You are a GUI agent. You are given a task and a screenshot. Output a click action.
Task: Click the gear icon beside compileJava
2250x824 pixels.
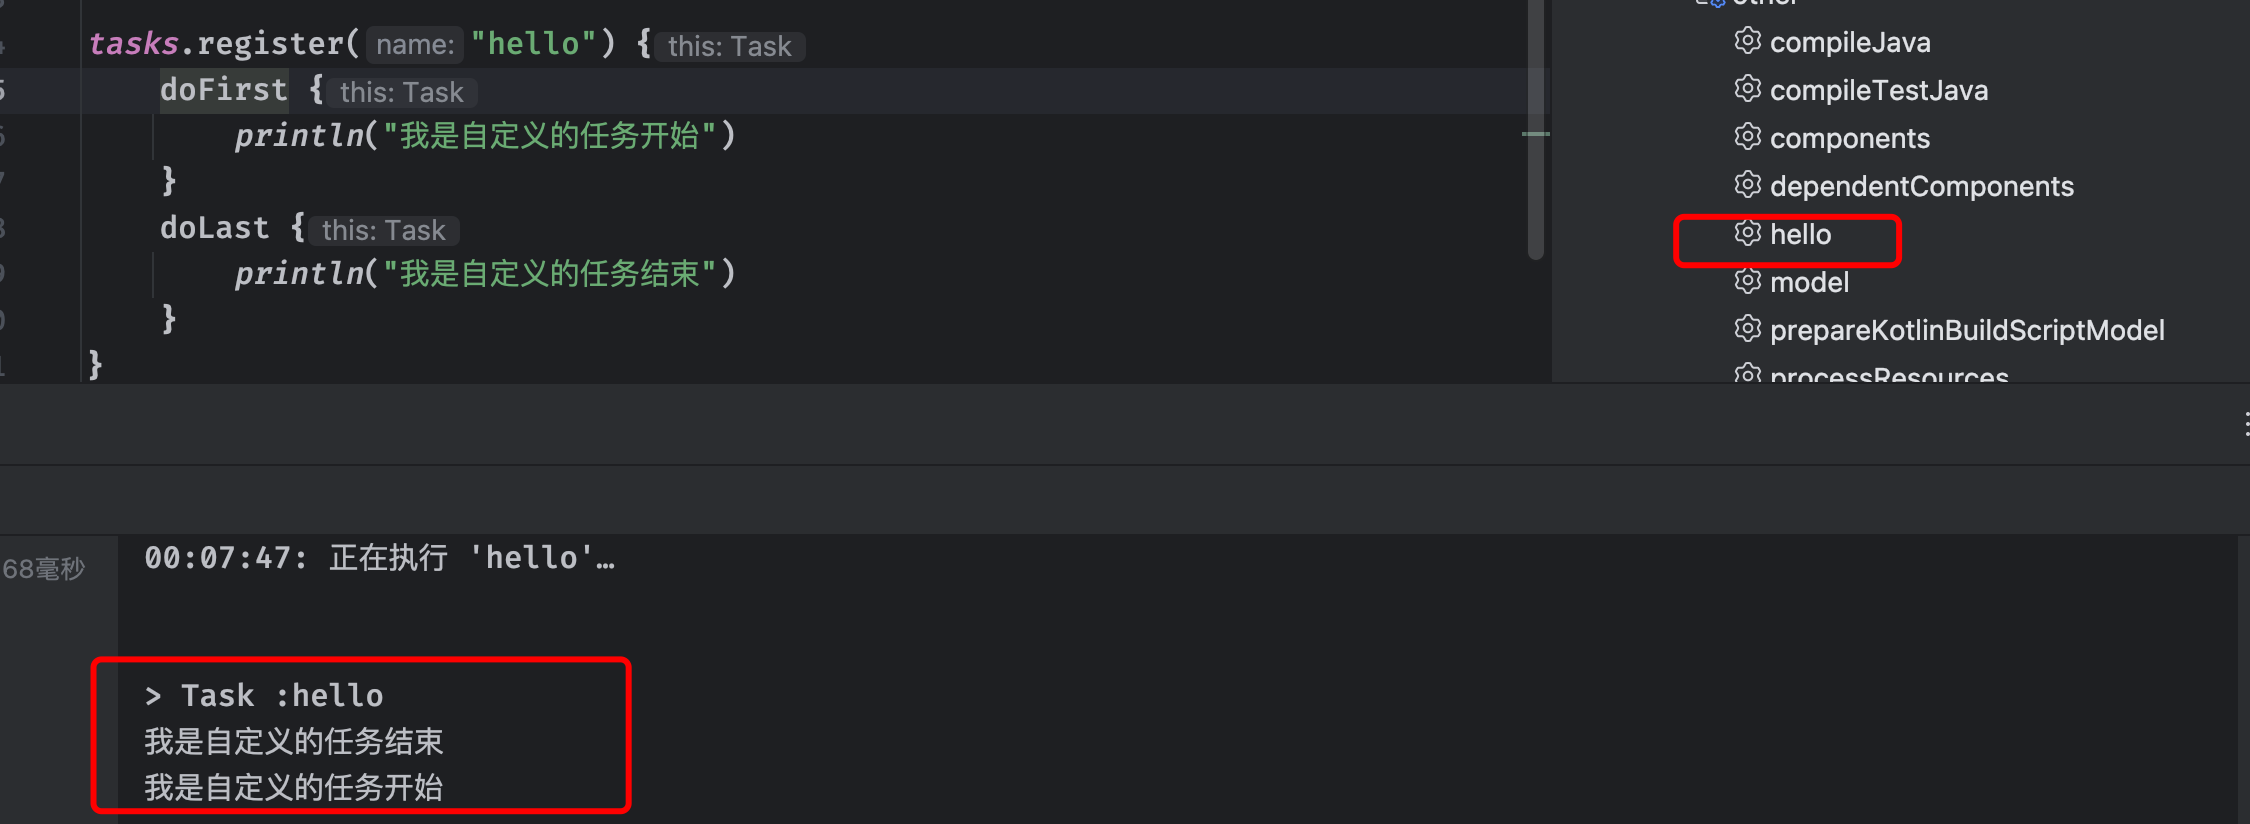1747,41
